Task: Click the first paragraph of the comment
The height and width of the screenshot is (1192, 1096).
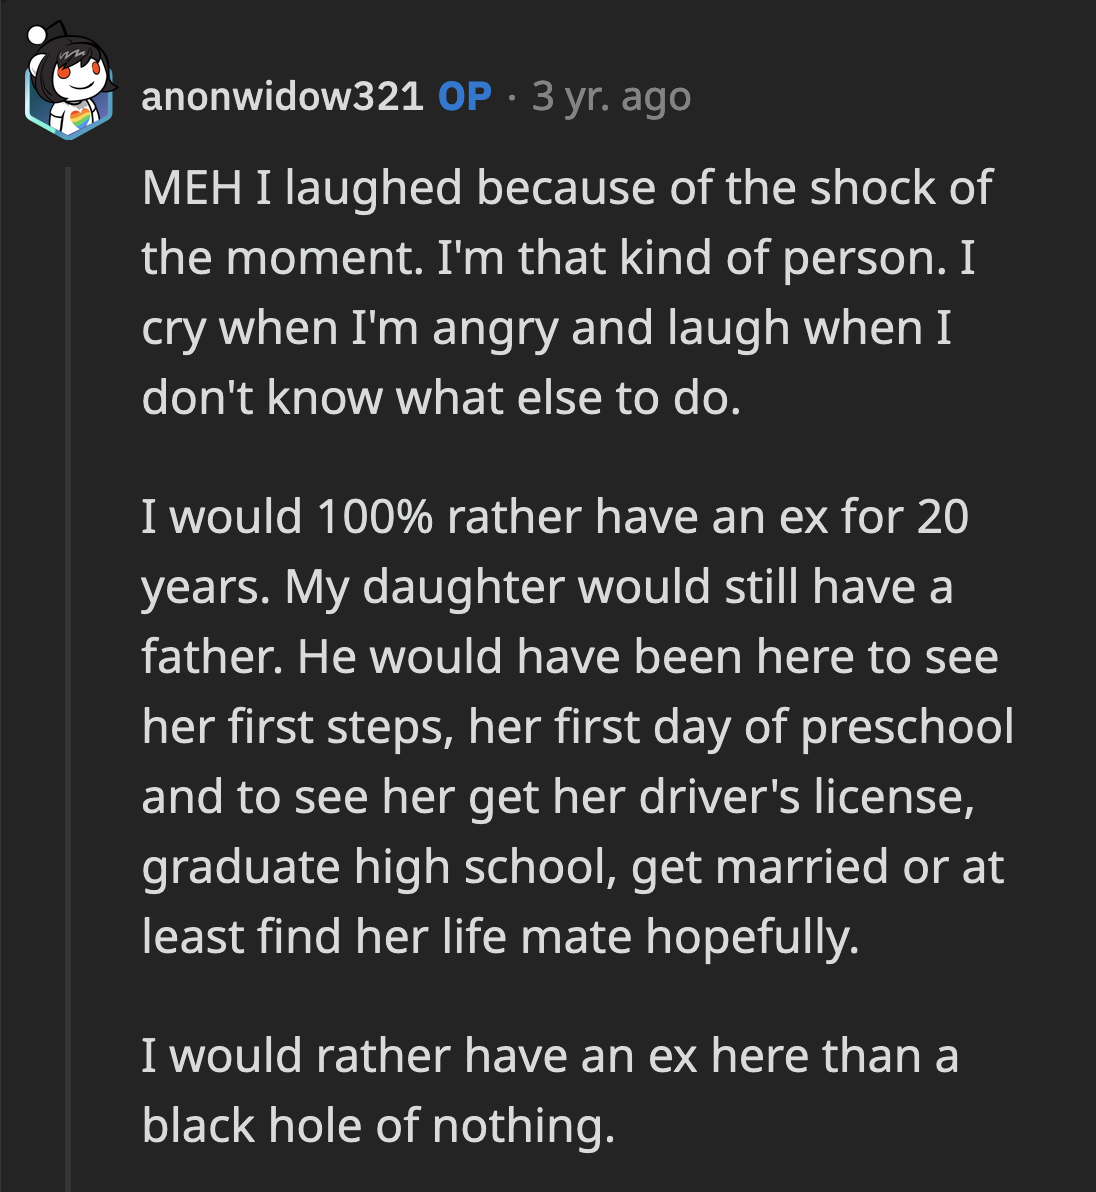Action: pyautogui.click(x=560, y=290)
